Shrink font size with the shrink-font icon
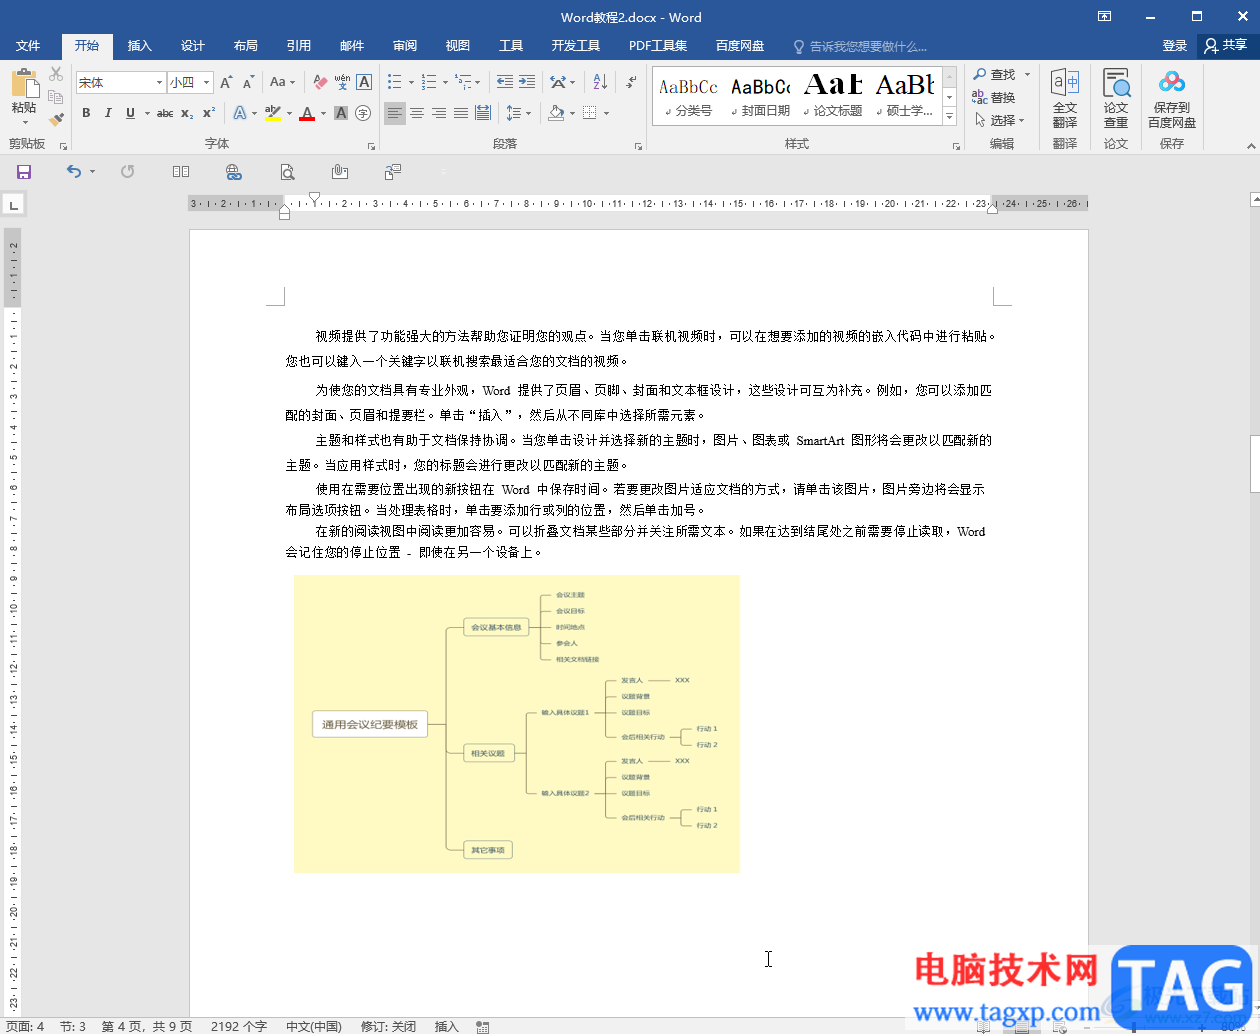Viewport: 1260px width, 1034px height. click(x=248, y=82)
